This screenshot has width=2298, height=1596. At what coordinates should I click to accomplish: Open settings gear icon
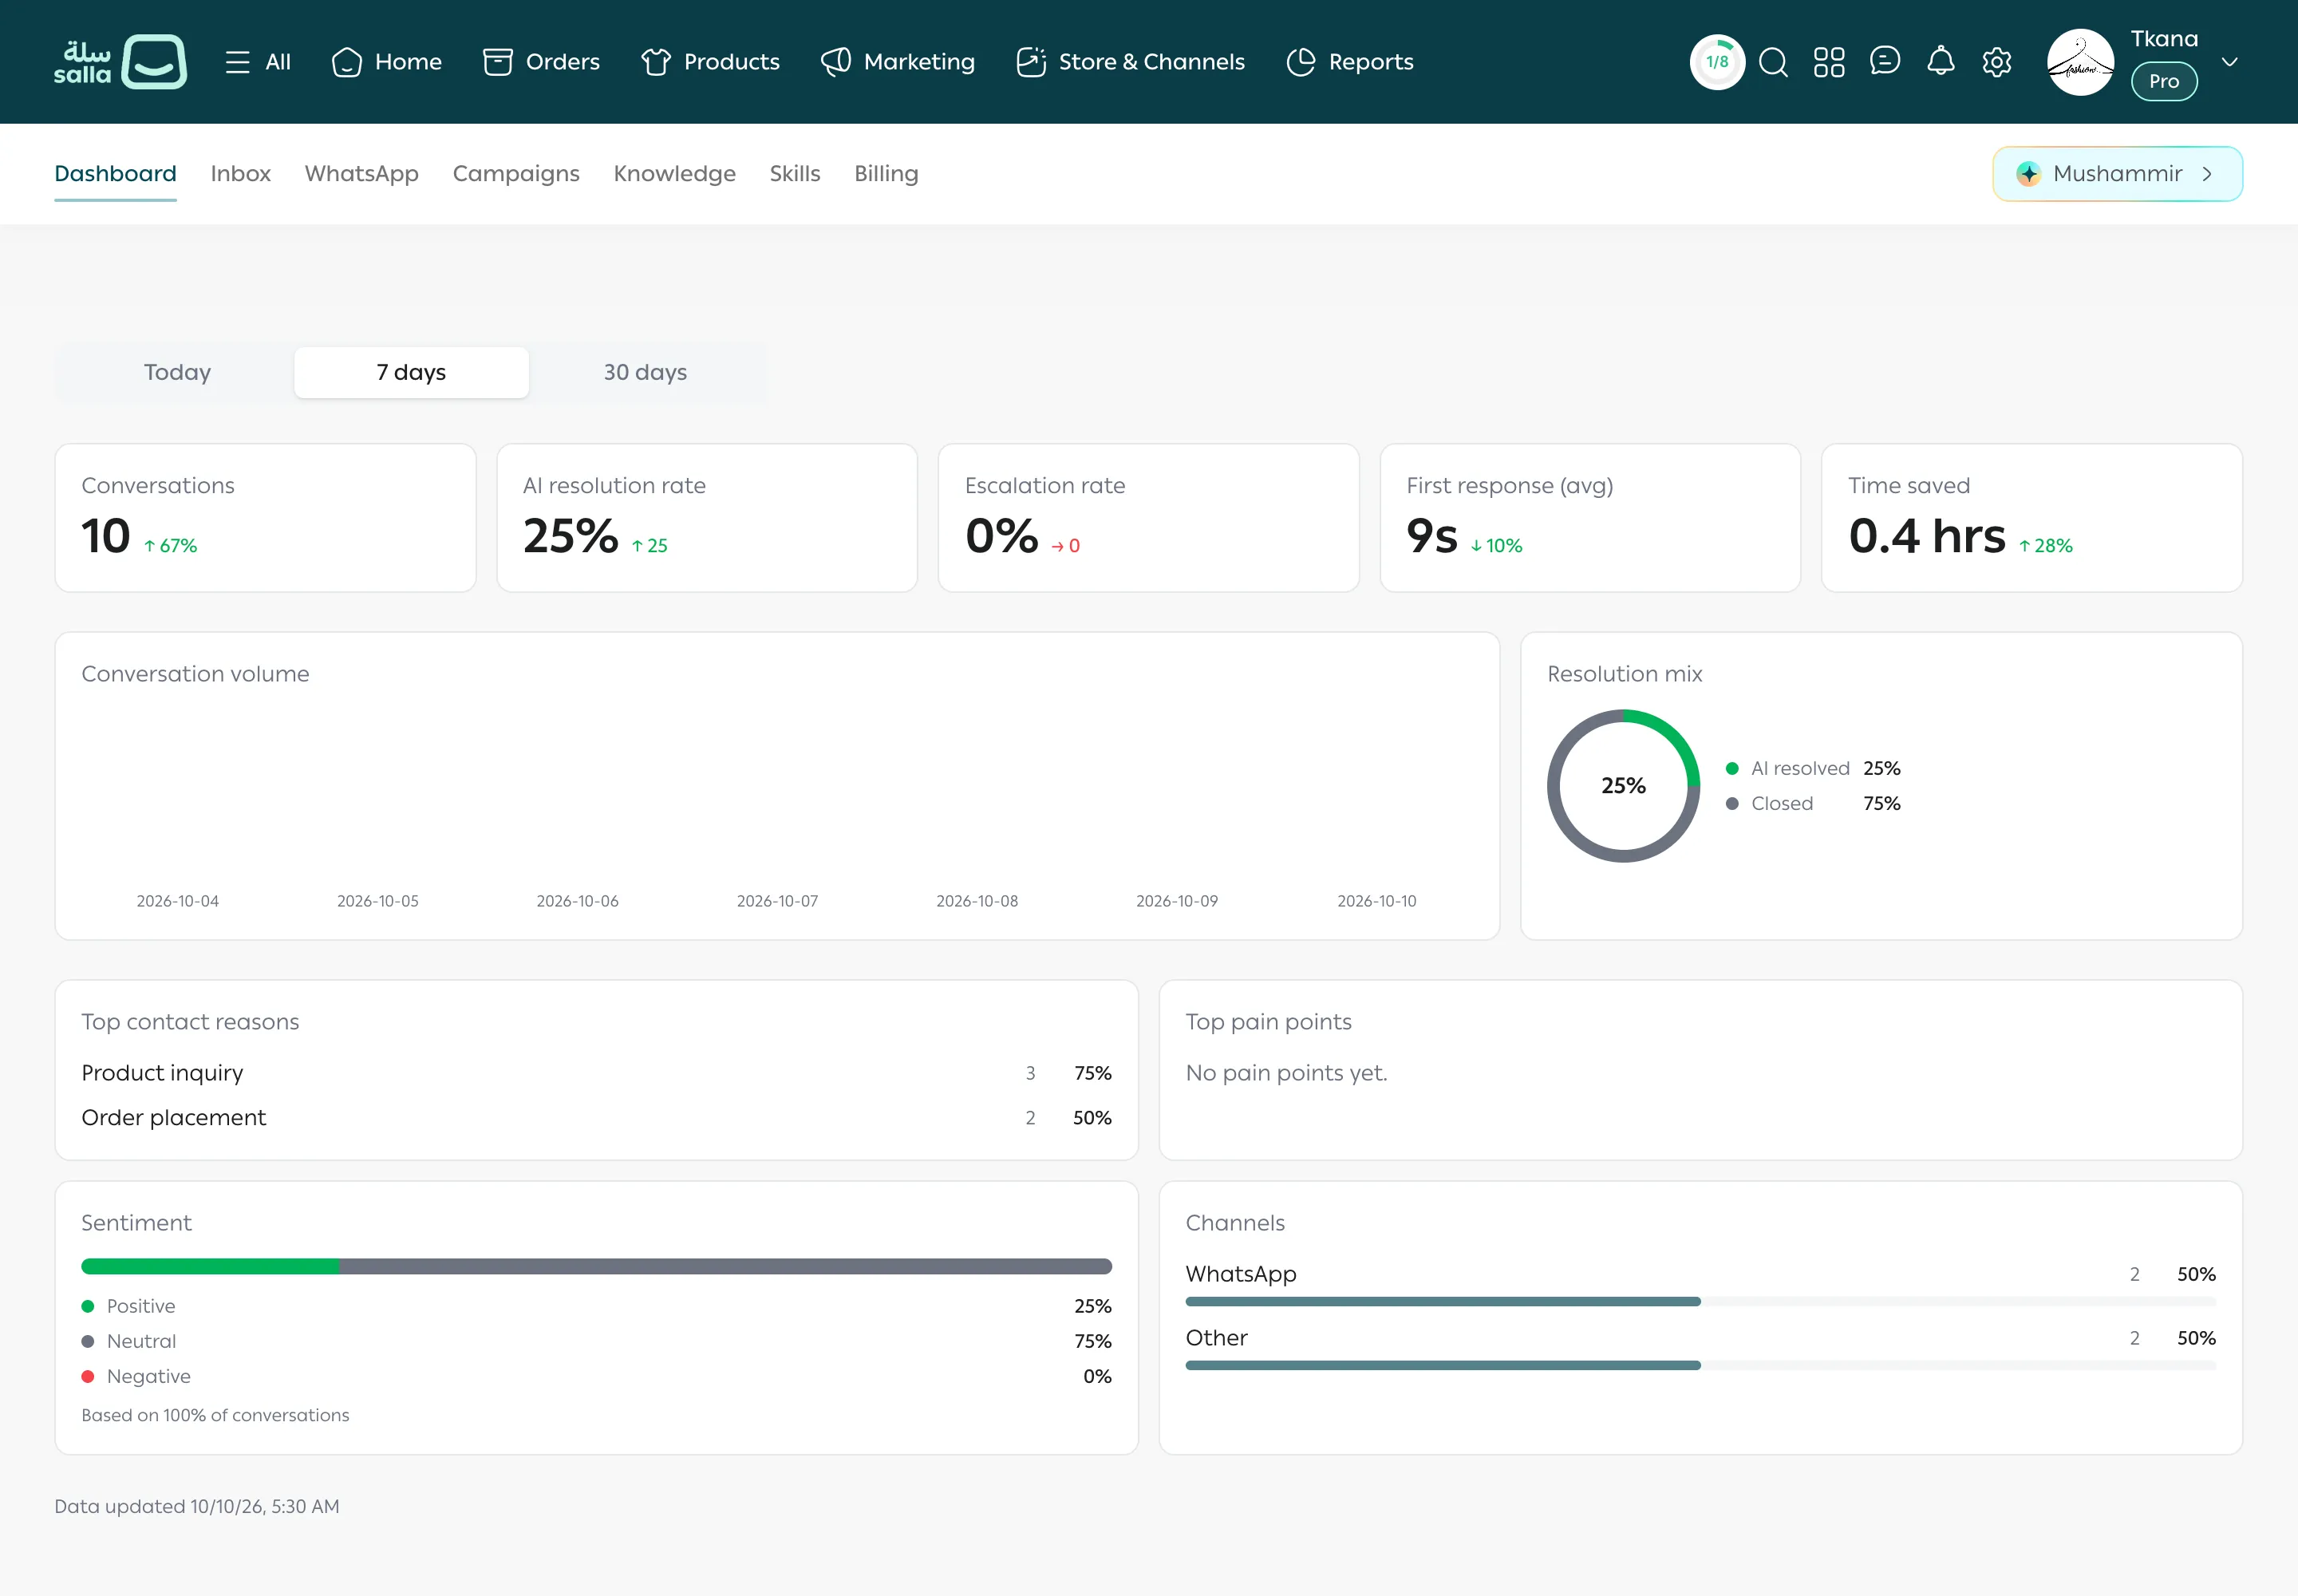tap(1997, 62)
